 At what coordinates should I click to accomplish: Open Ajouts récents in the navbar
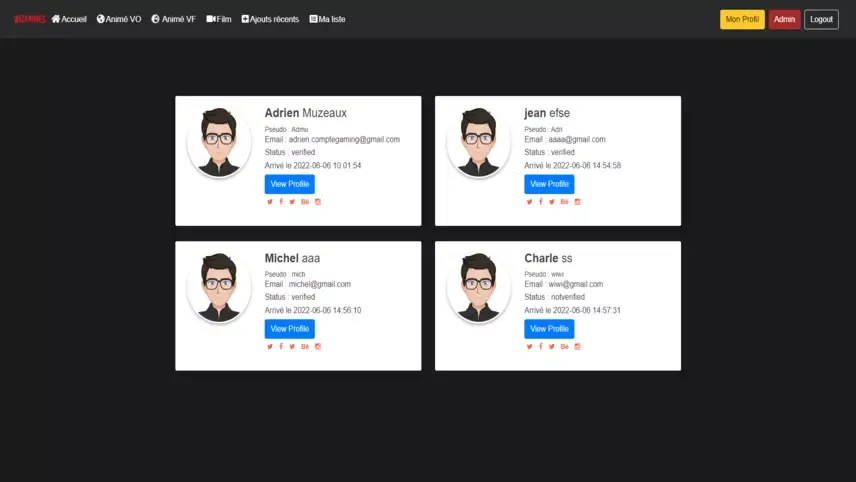(x=270, y=19)
